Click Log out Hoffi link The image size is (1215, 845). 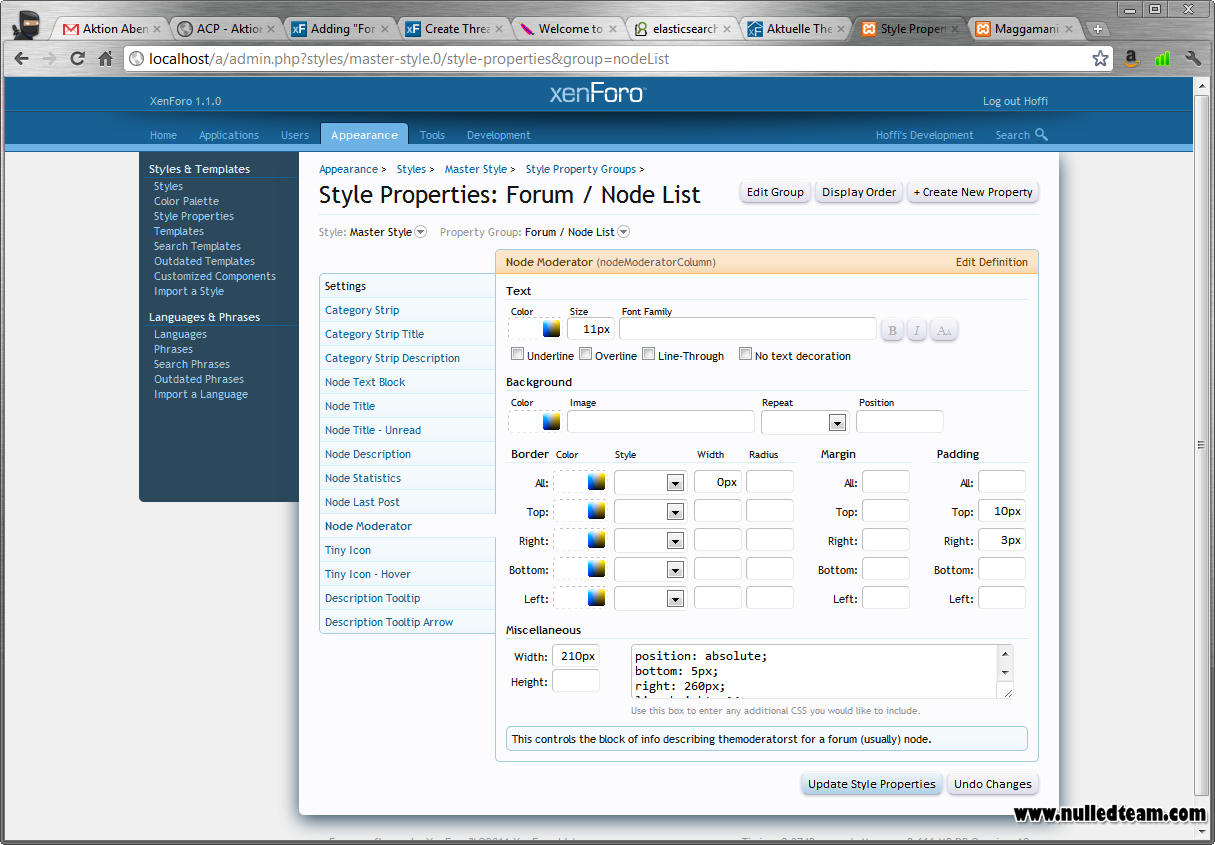(1015, 101)
